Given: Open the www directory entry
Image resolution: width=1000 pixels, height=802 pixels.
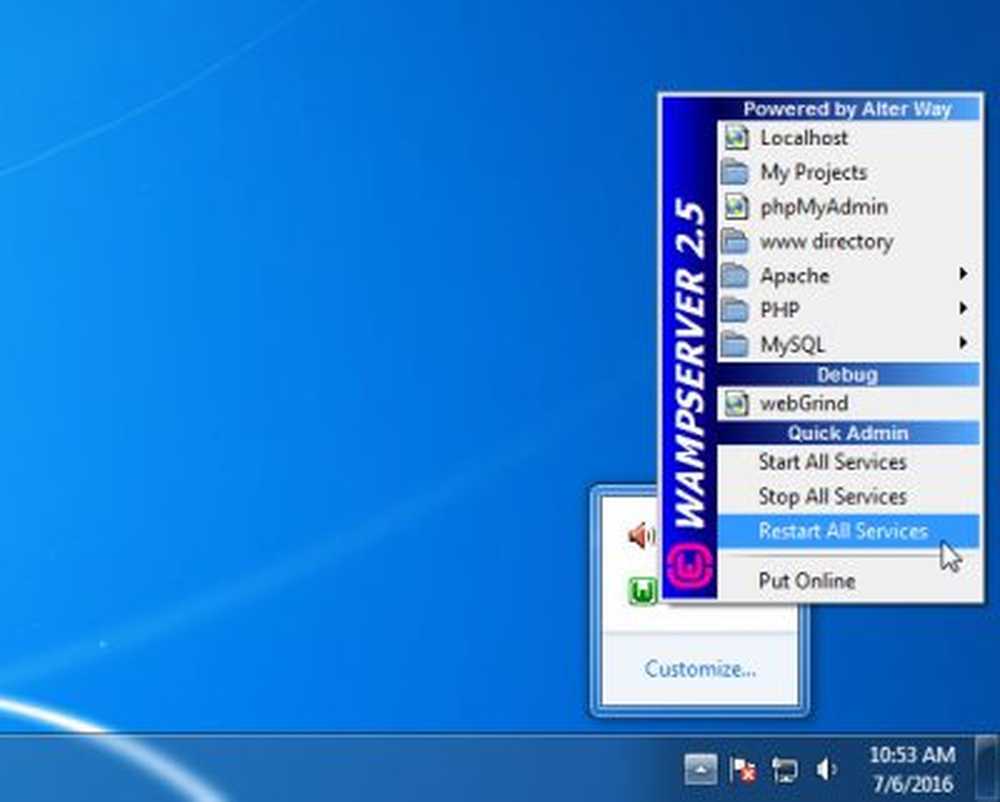Looking at the screenshot, I should [x=848, y=241].
